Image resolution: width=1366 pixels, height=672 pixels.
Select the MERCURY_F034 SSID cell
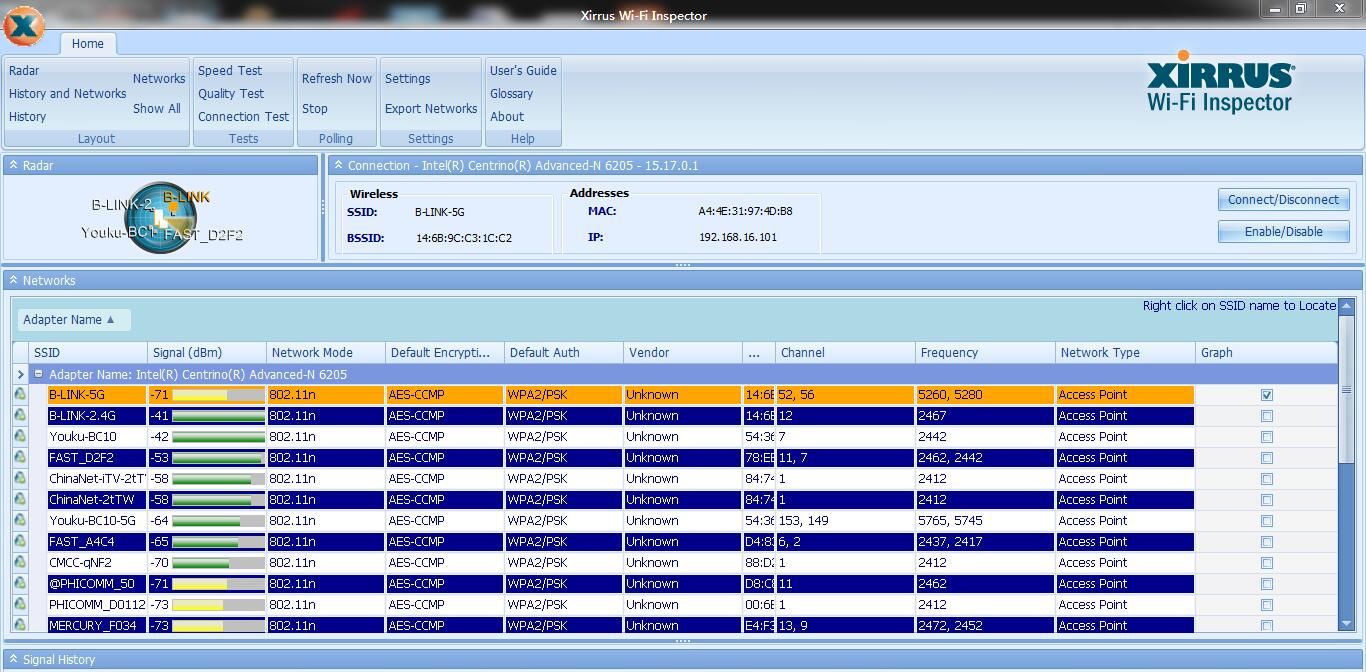point(97,626)
